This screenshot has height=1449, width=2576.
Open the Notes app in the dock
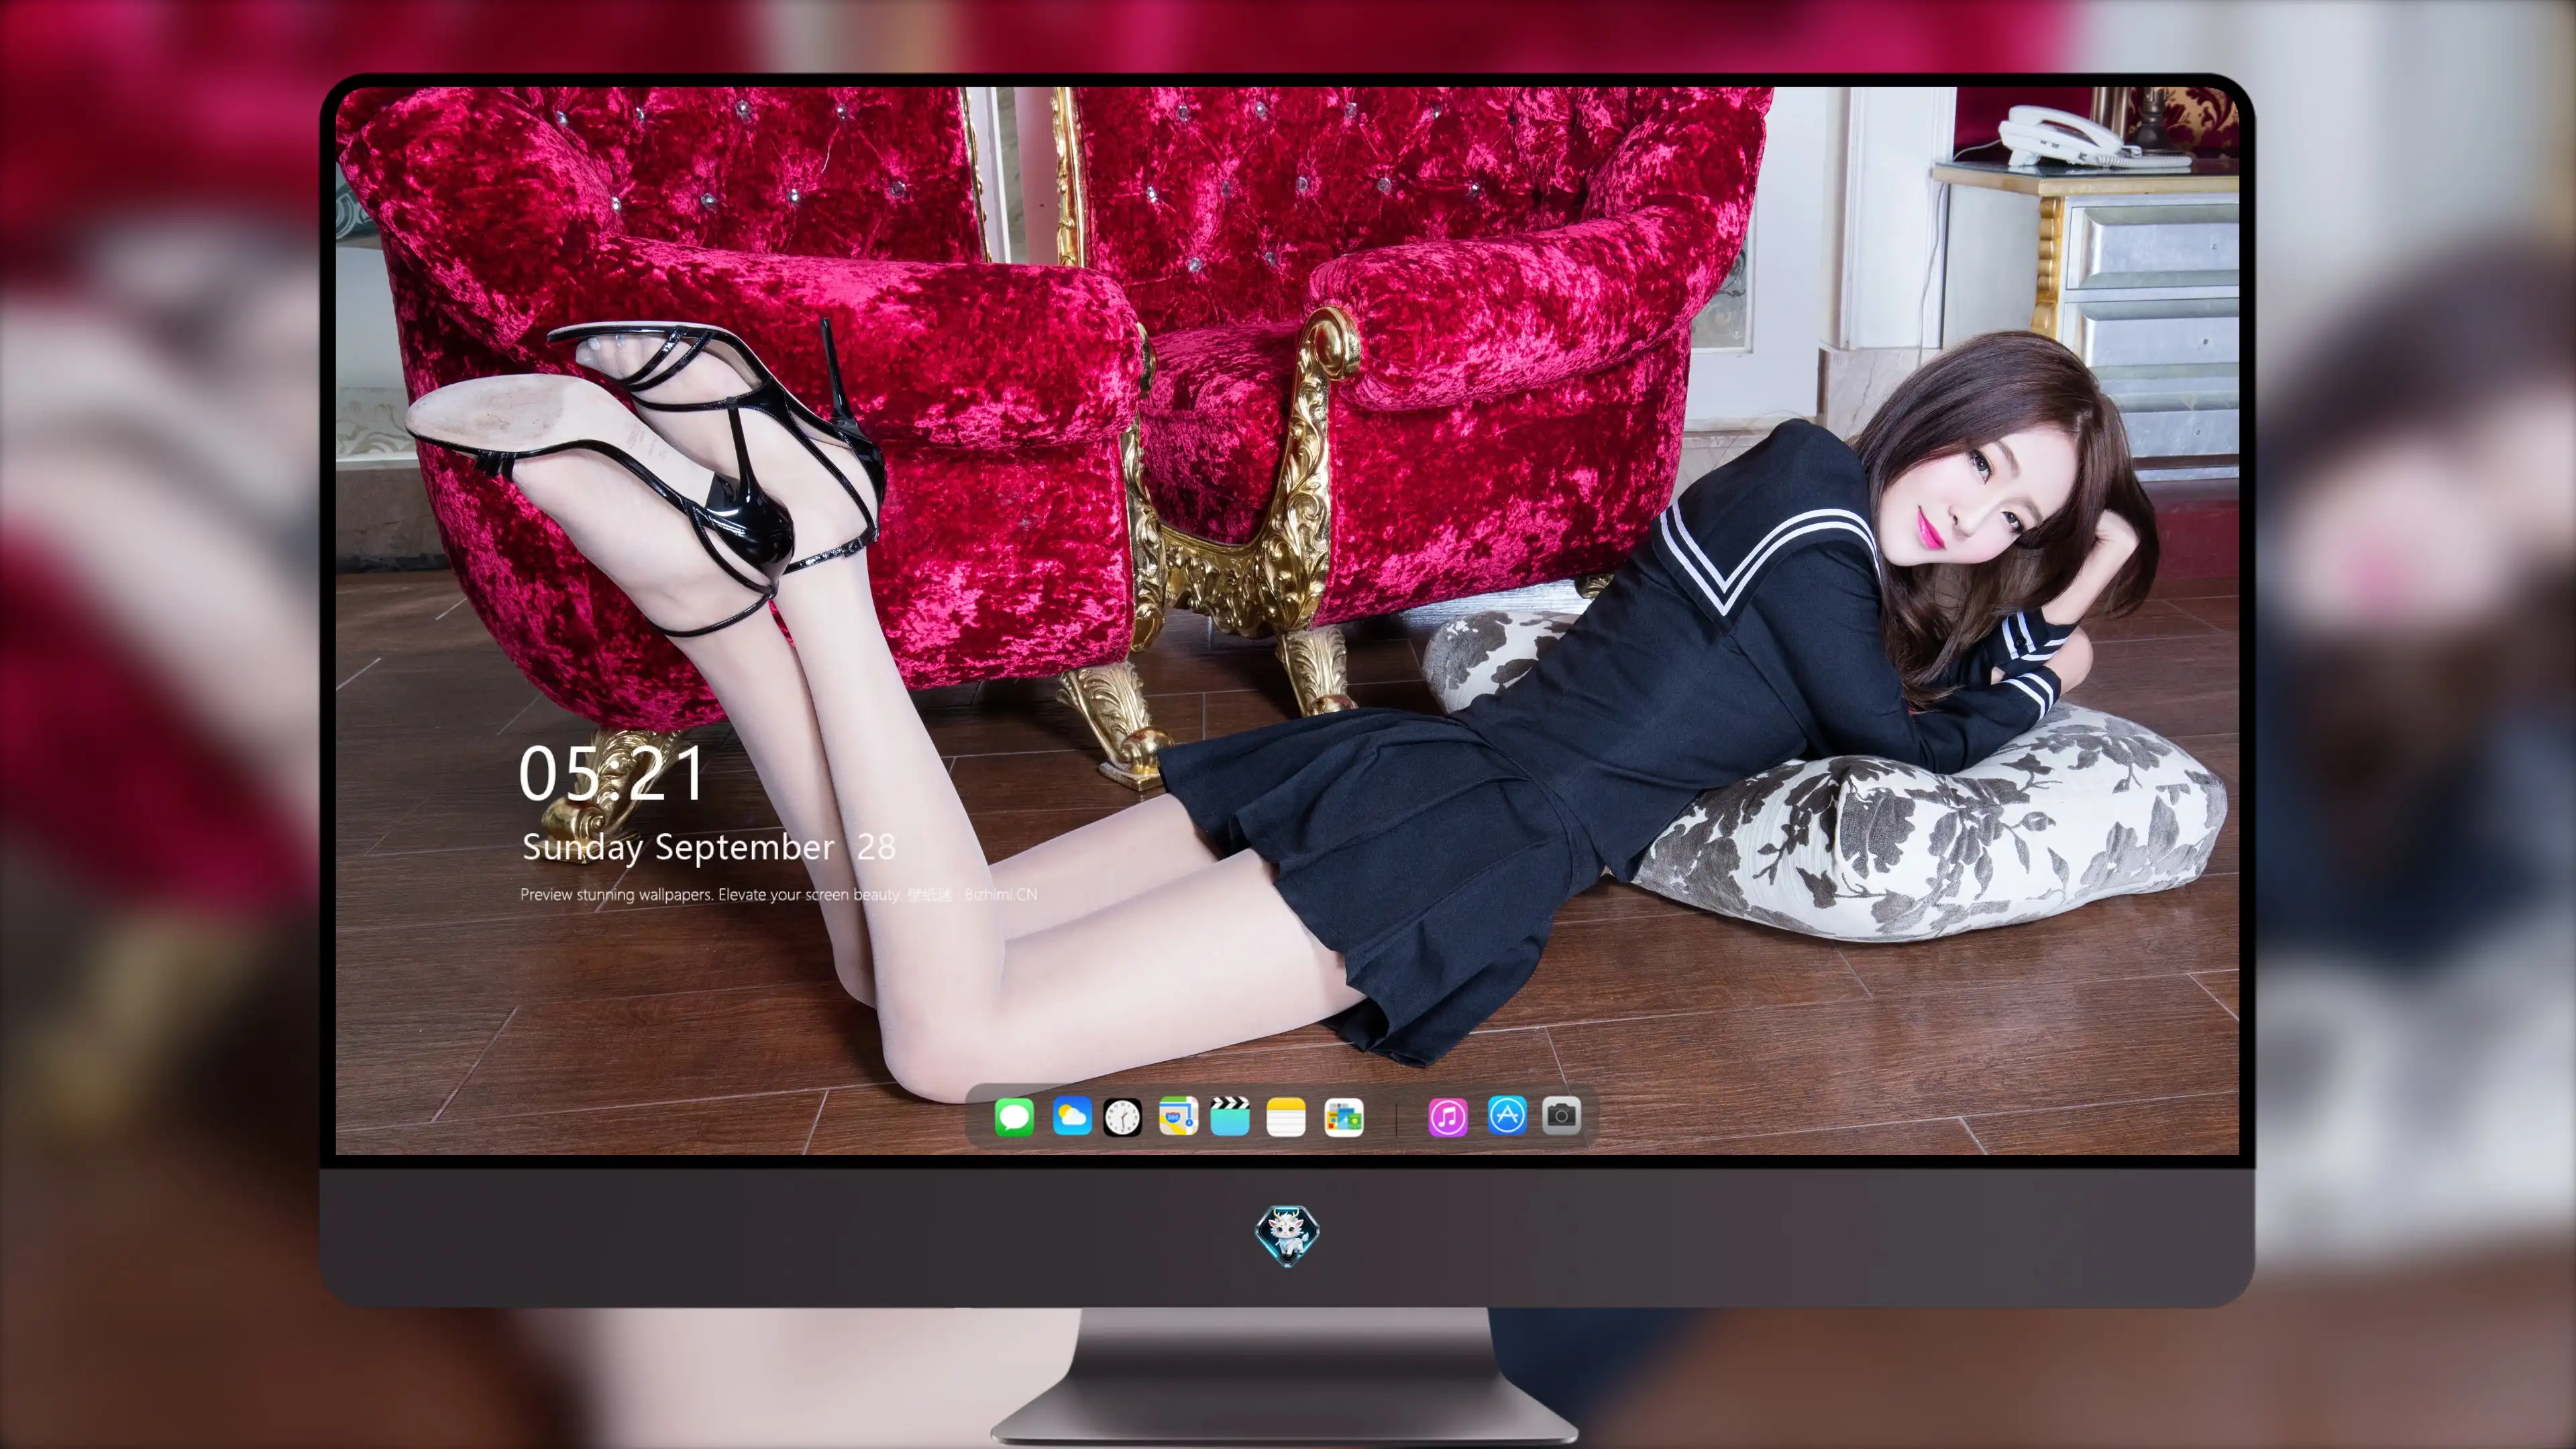coord(1286,1116)
